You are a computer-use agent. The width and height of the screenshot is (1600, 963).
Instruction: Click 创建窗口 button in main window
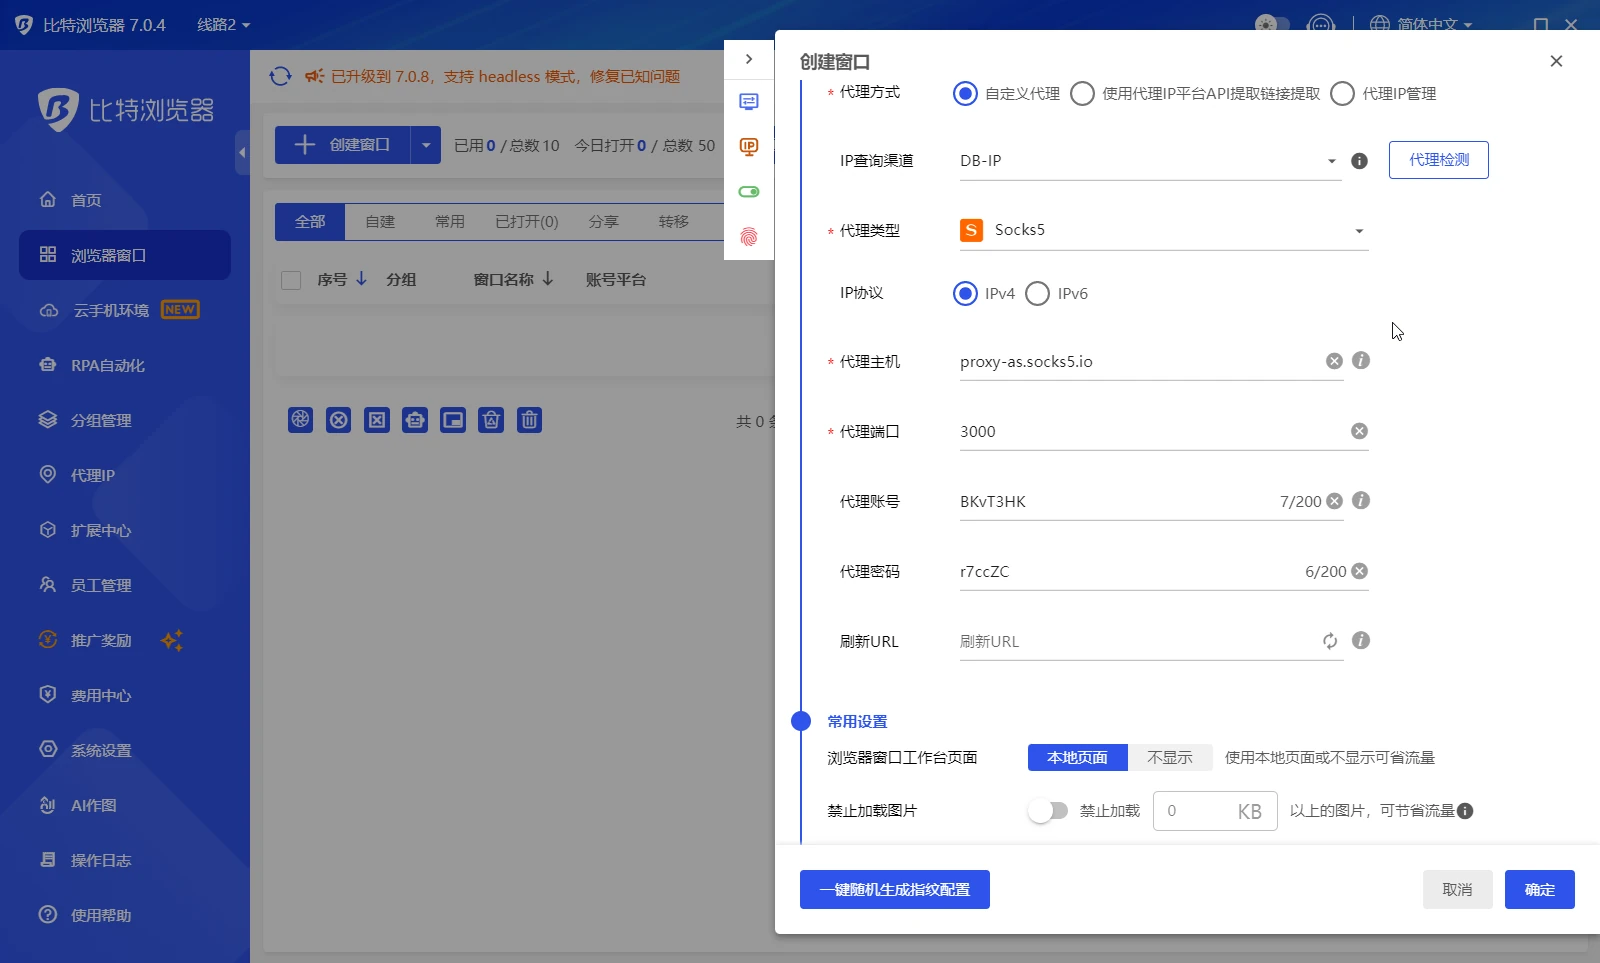coord(343,145)
